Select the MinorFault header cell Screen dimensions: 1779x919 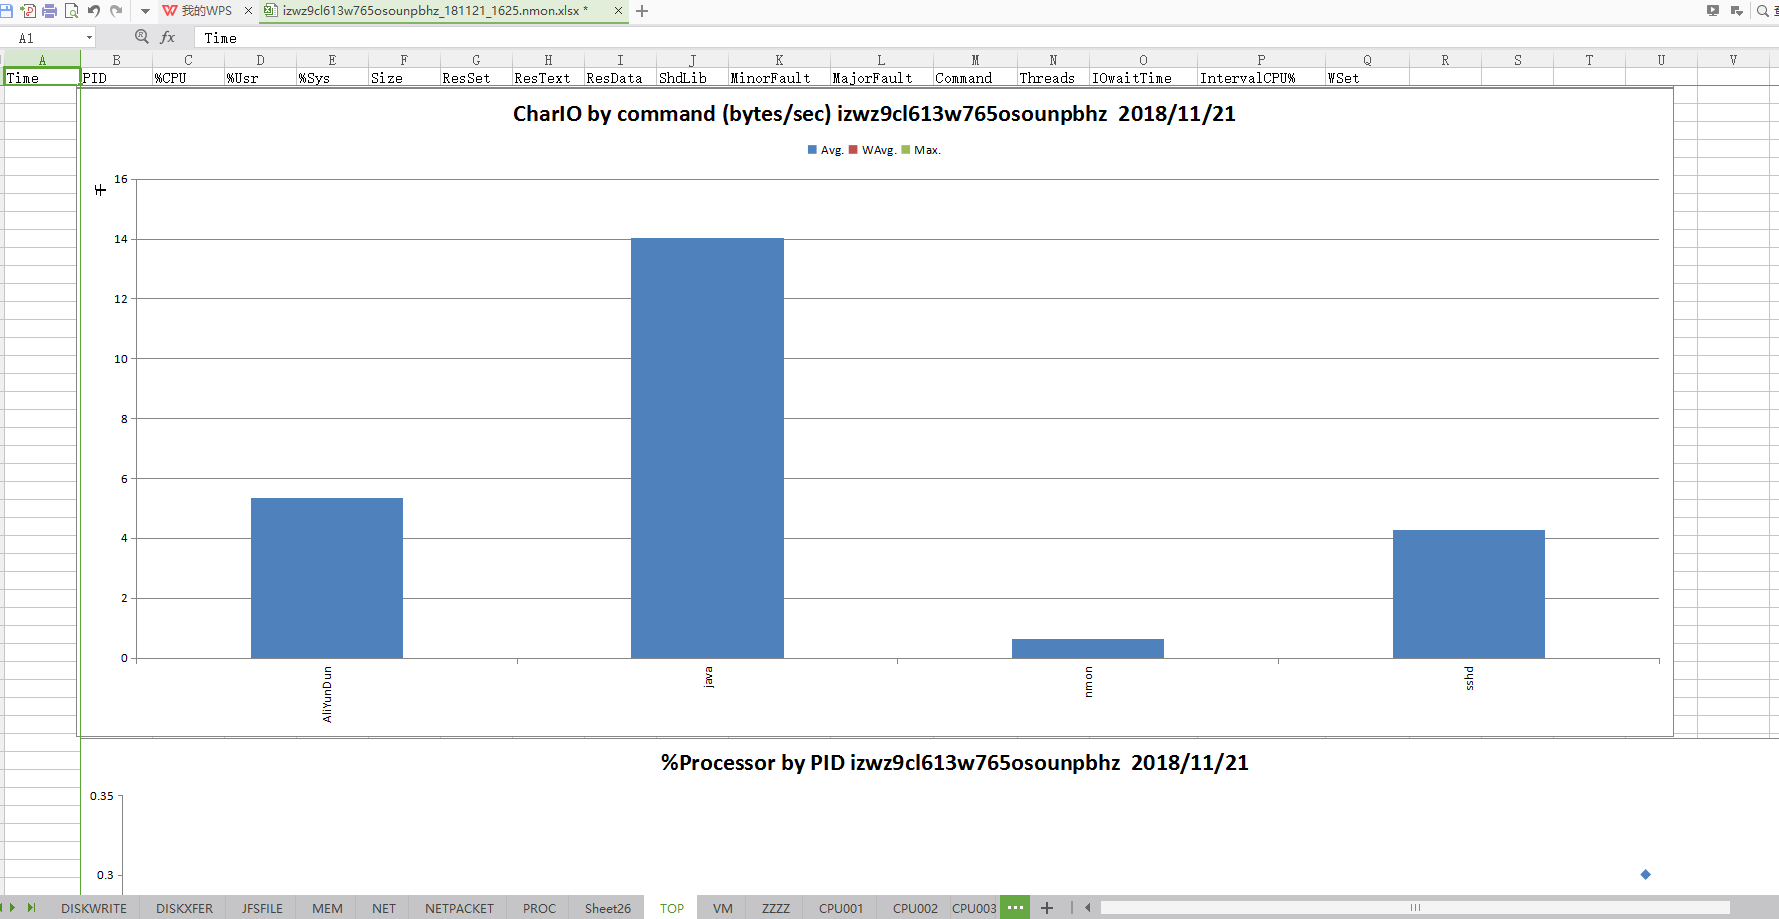[x=779, y=78]
